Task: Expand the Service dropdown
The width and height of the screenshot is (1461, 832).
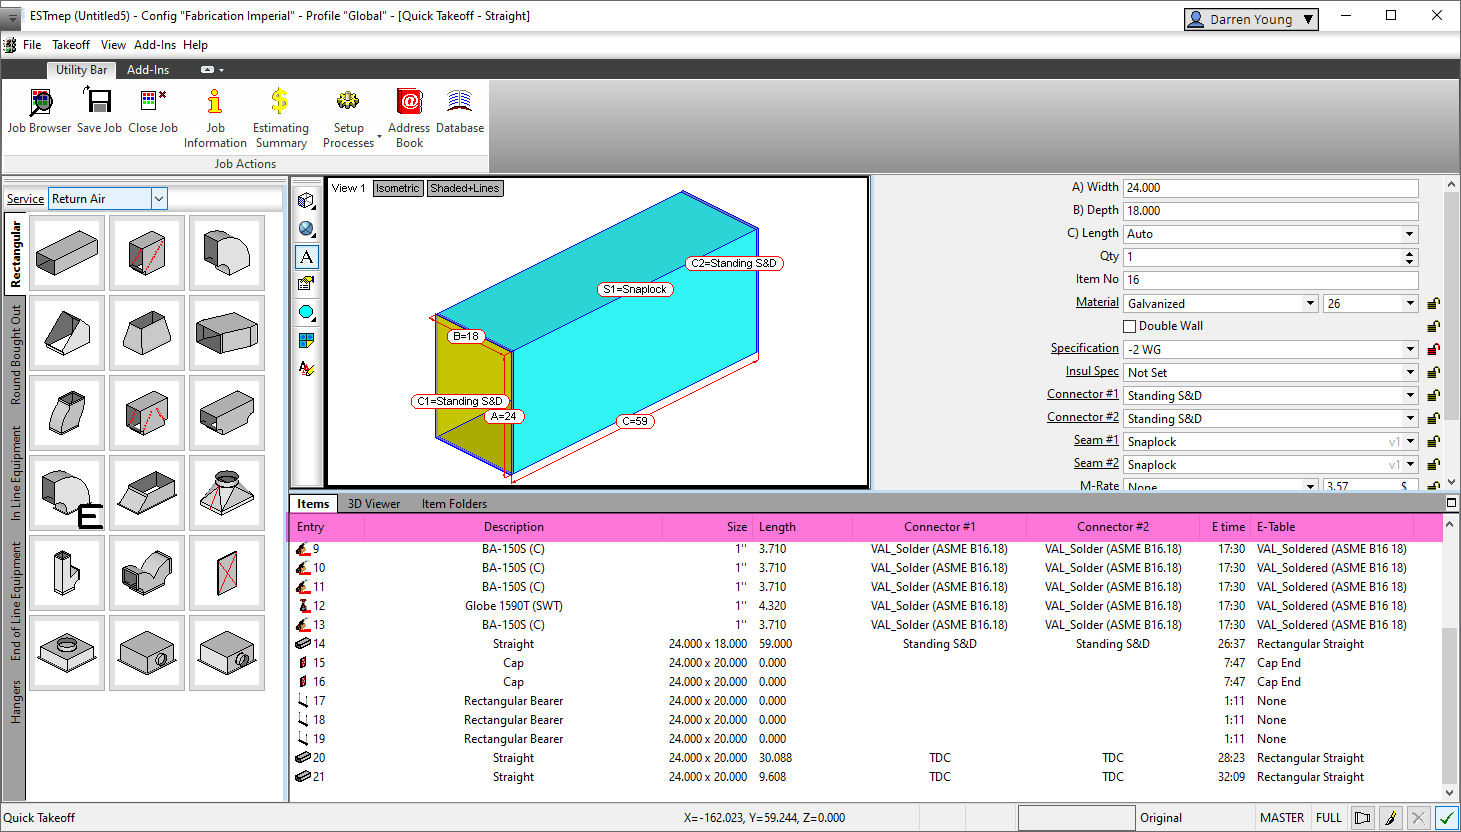Action: pyautogui.click(x=159, y=199)
